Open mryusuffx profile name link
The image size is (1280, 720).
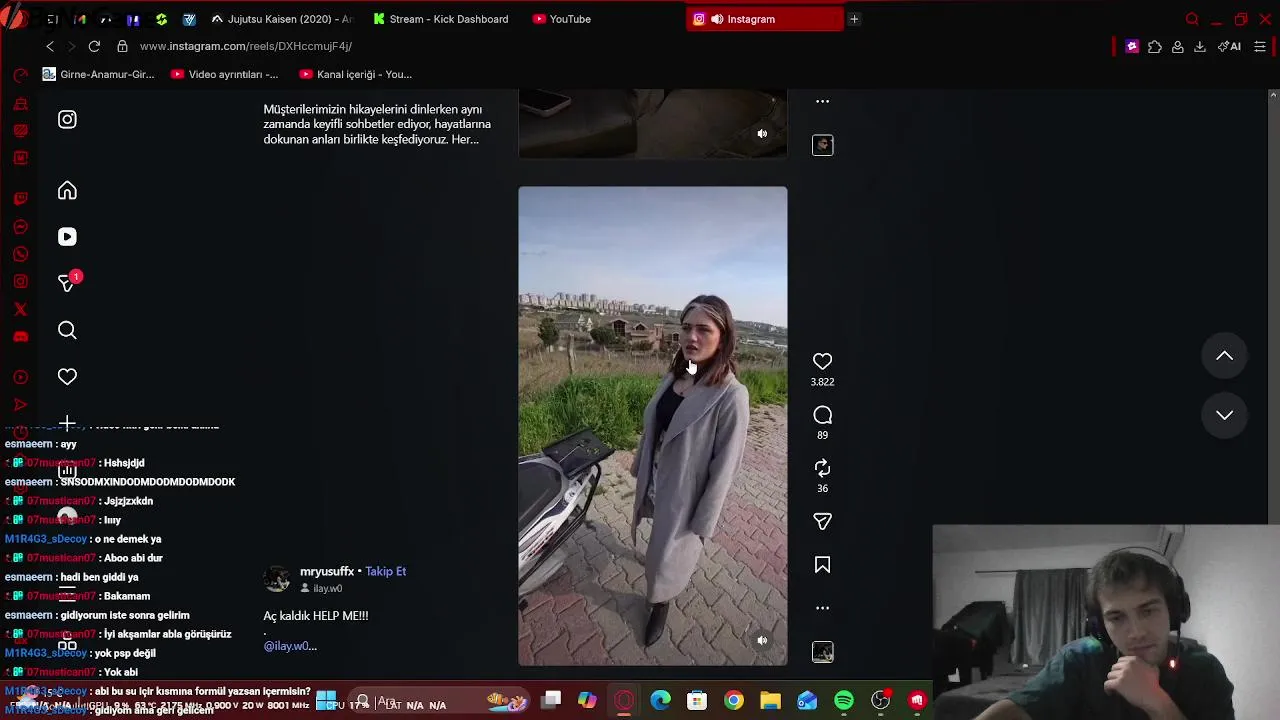pyautogui.click(x=327, y=571)
